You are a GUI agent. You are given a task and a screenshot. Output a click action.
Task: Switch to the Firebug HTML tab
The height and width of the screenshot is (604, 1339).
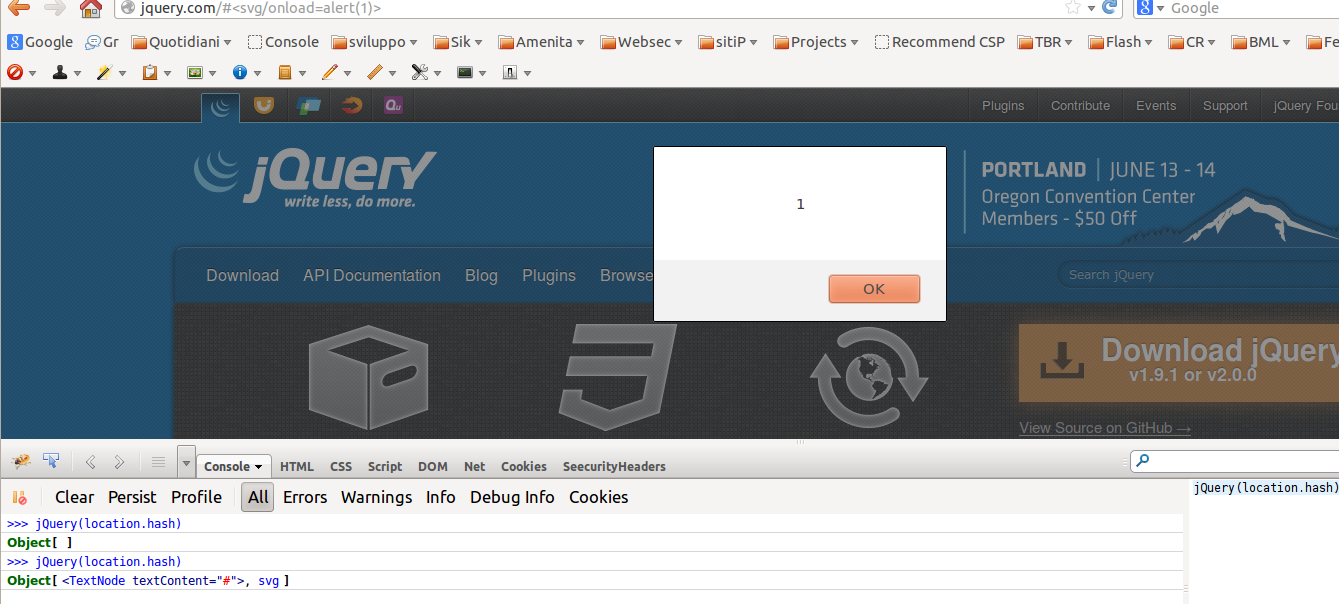pos(297,466)
